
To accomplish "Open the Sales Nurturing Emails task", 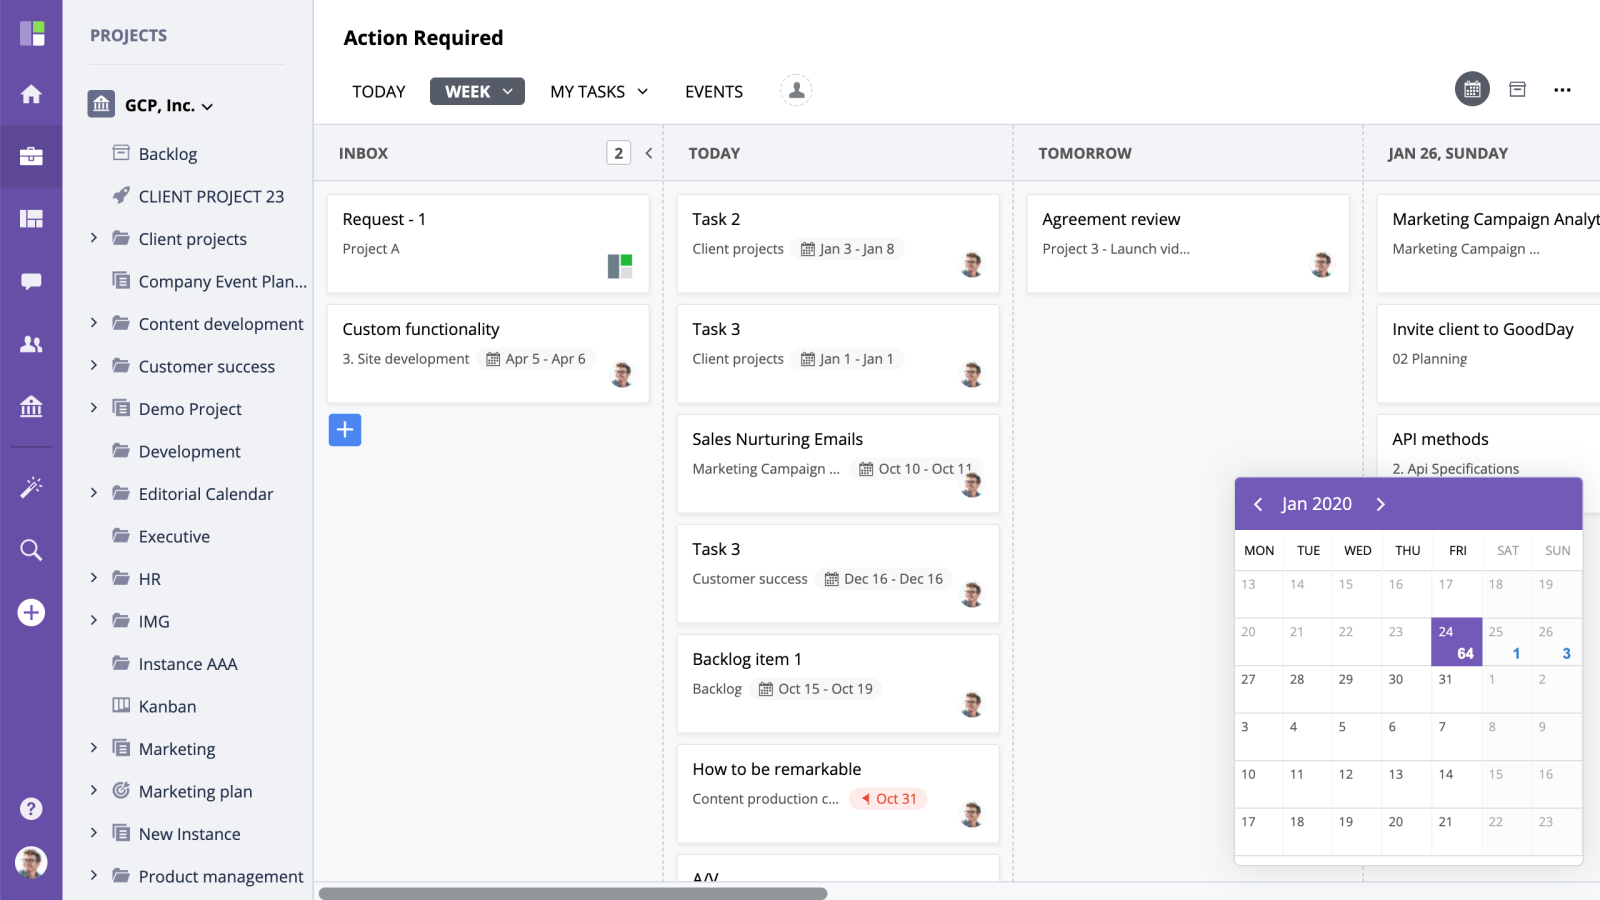I will [838, 464].
